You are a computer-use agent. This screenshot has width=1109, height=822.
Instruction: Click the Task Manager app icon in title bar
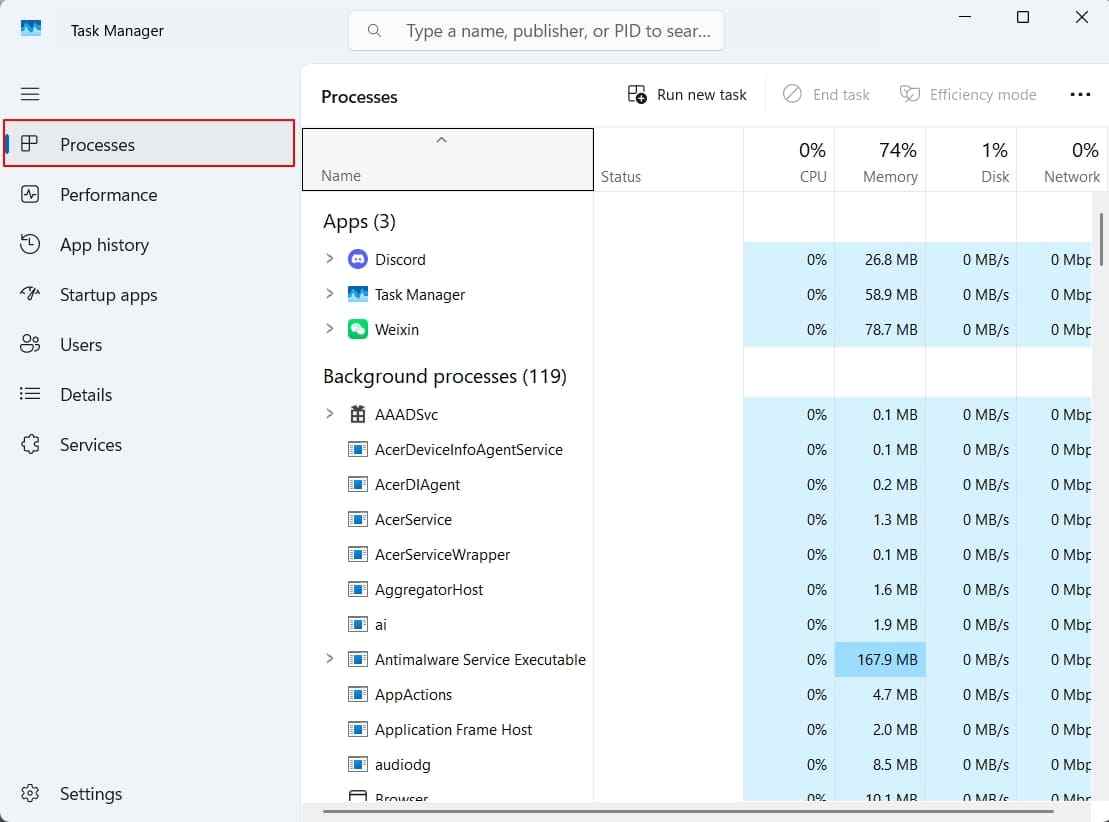click(x=30, y=28)
